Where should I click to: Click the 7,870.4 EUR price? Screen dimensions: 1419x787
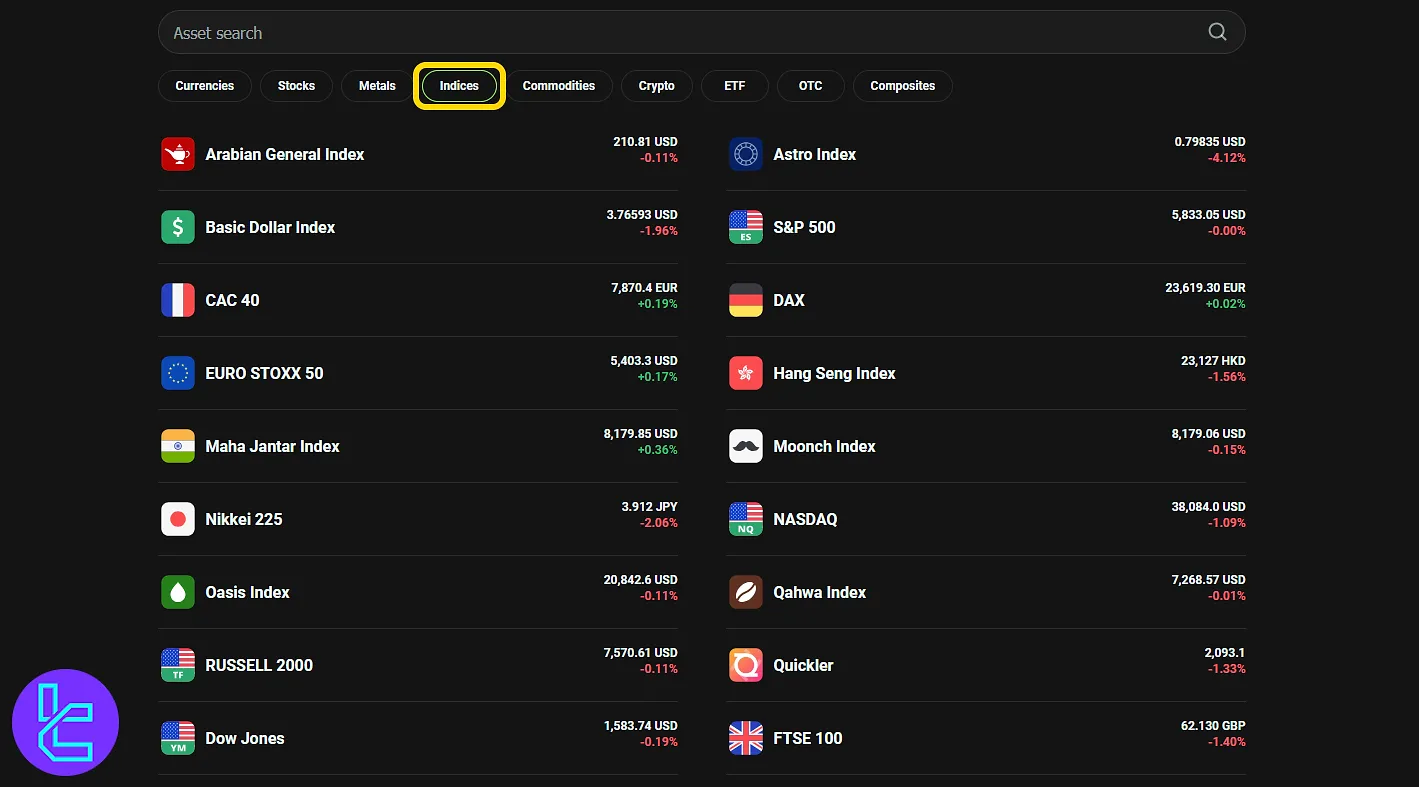coord(644,288)
